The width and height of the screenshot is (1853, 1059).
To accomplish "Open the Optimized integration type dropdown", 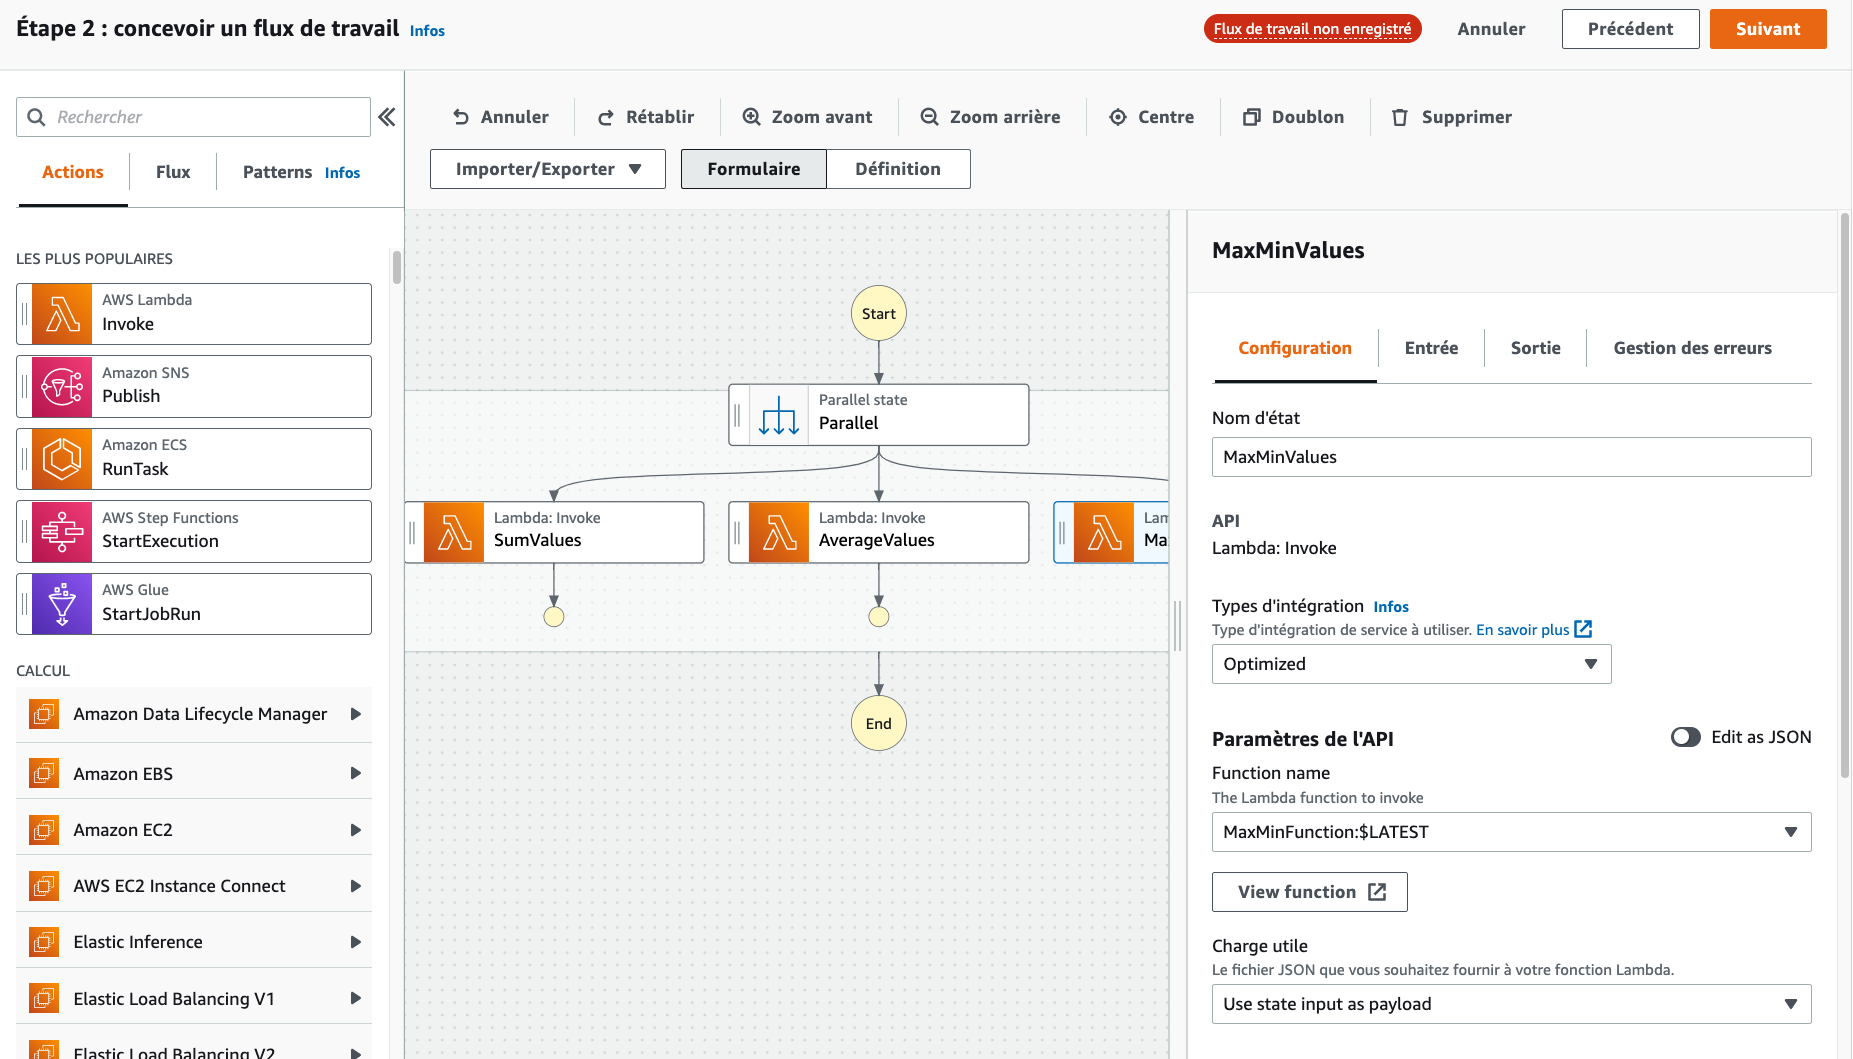I will pos(1411,664).
